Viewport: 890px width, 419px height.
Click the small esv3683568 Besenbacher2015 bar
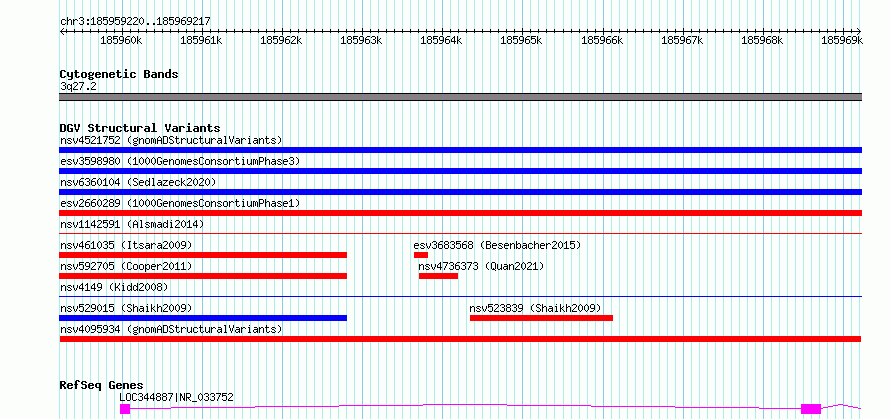tap(421, 255)
